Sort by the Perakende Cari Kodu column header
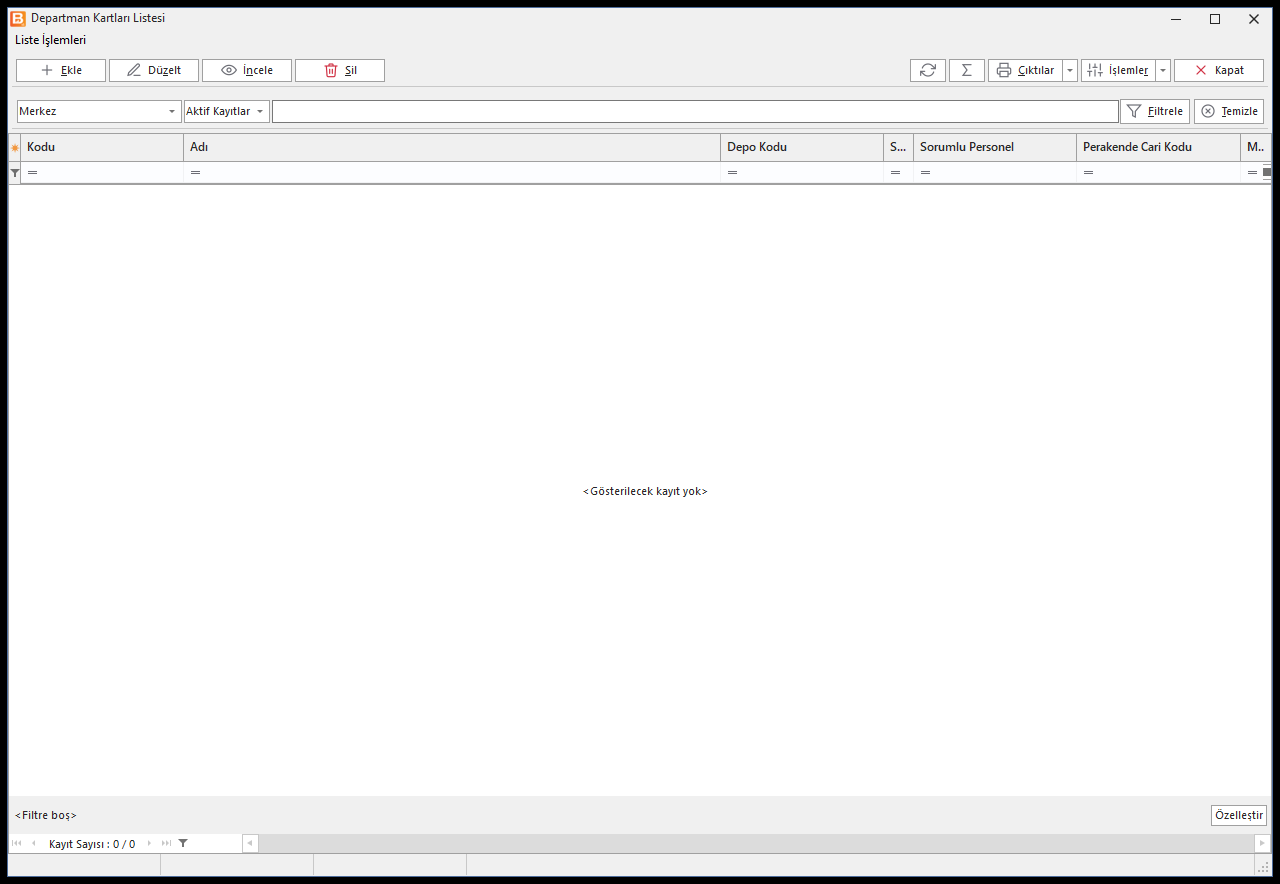Image resolution: width=1280 pixels, height=884 pixels. 1158,148
